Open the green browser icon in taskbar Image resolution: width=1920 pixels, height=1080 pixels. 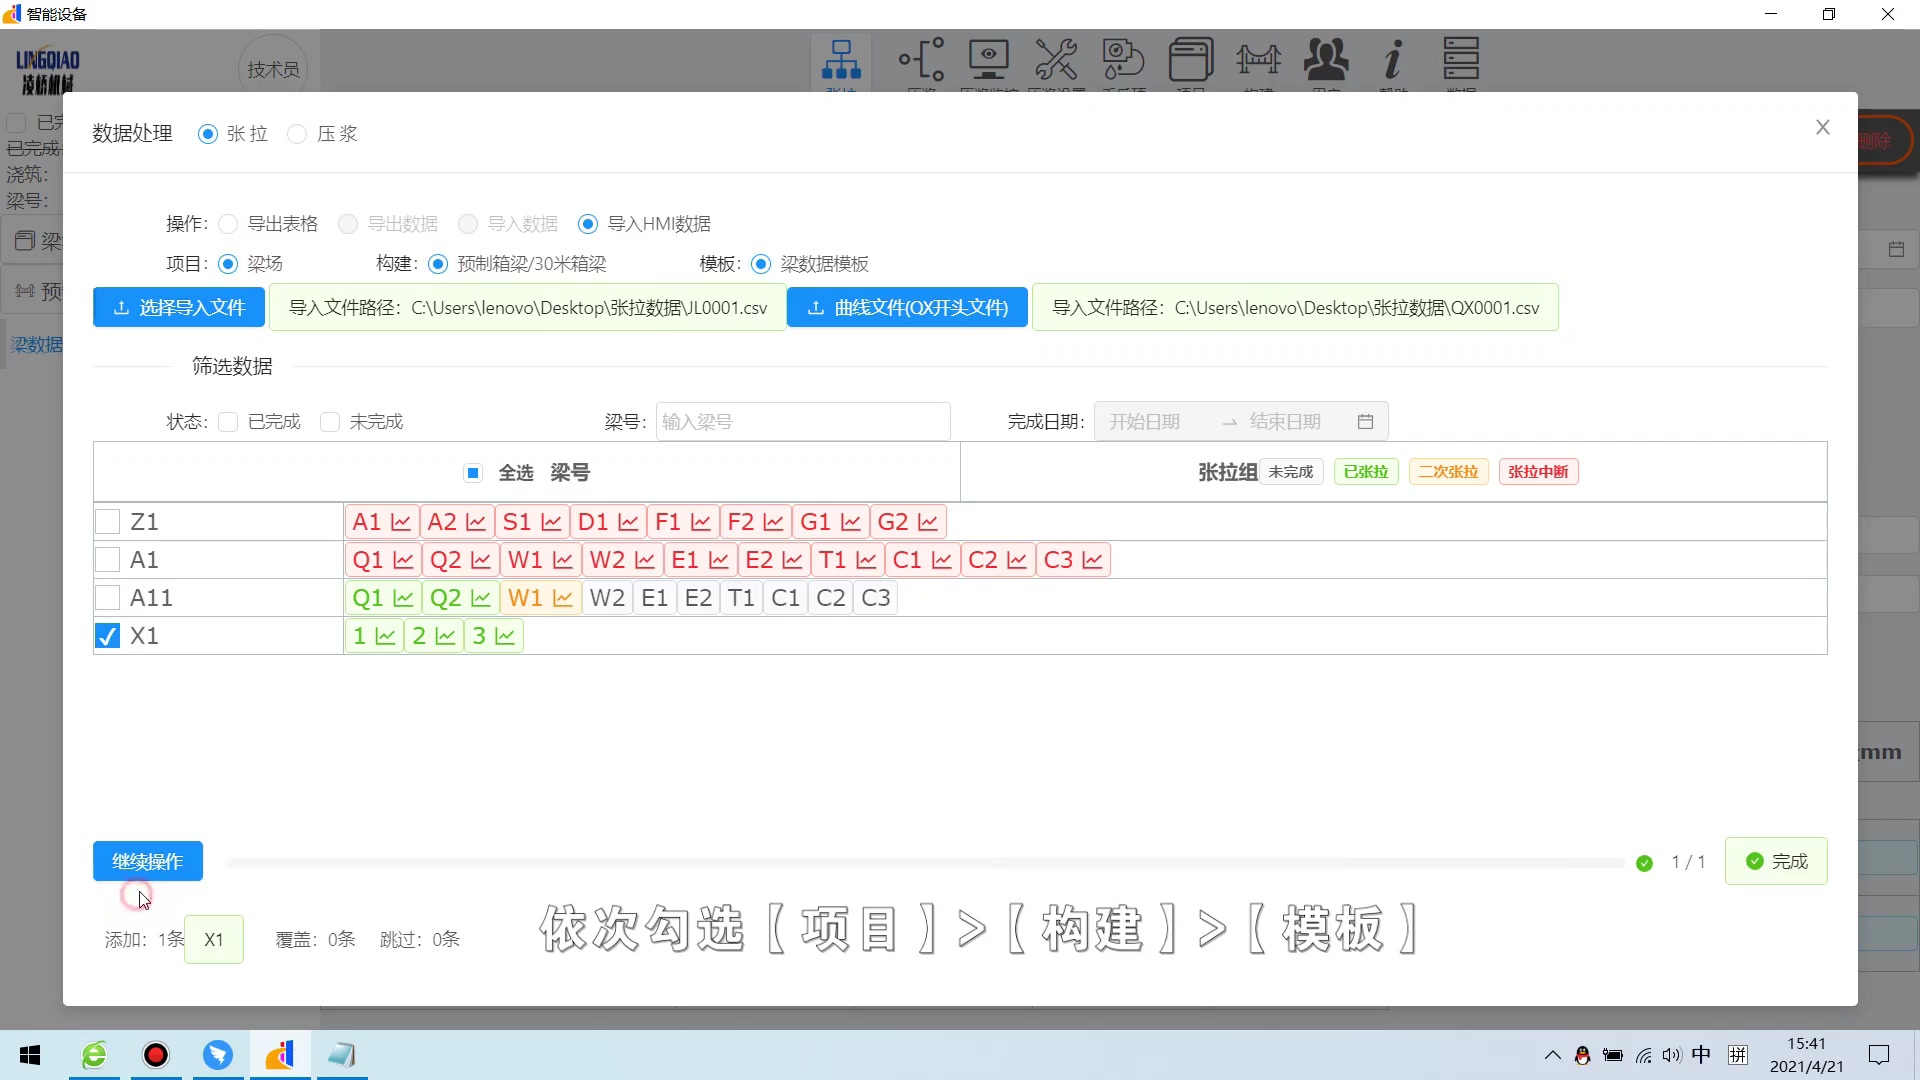[94, 1055]
